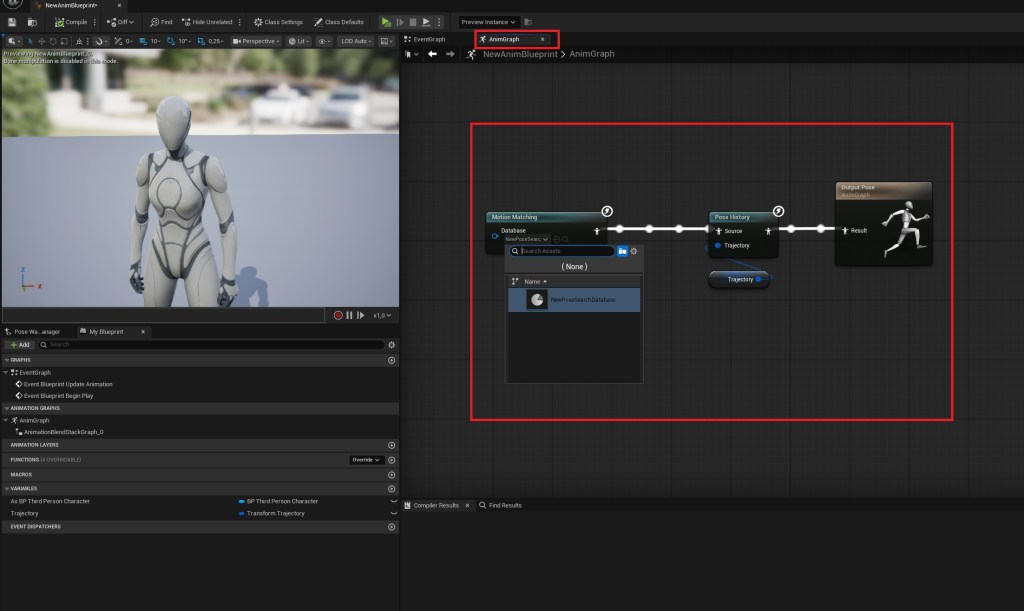Screen dimensions: 1024x611
Task: Click the Find toolbar button
Action: coord(161,21)
